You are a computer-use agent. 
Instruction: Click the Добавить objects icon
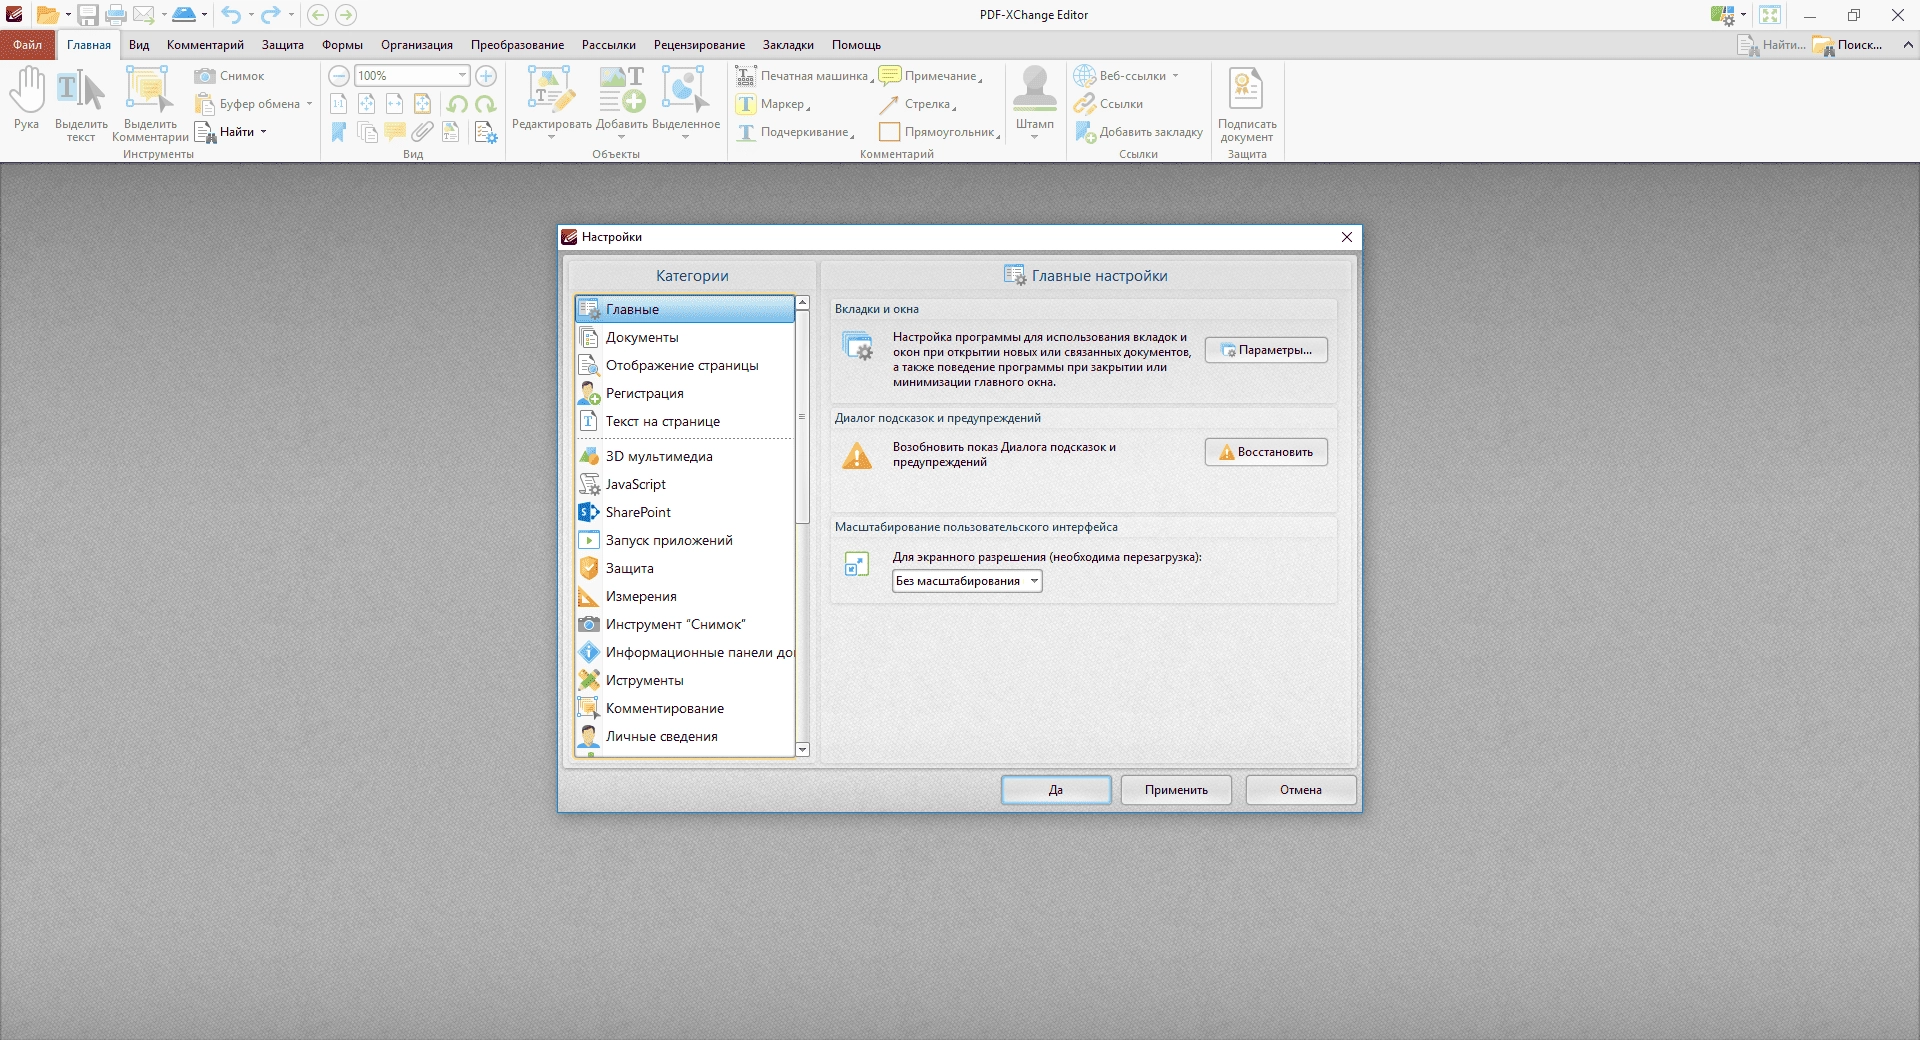(x=621, y=101)
